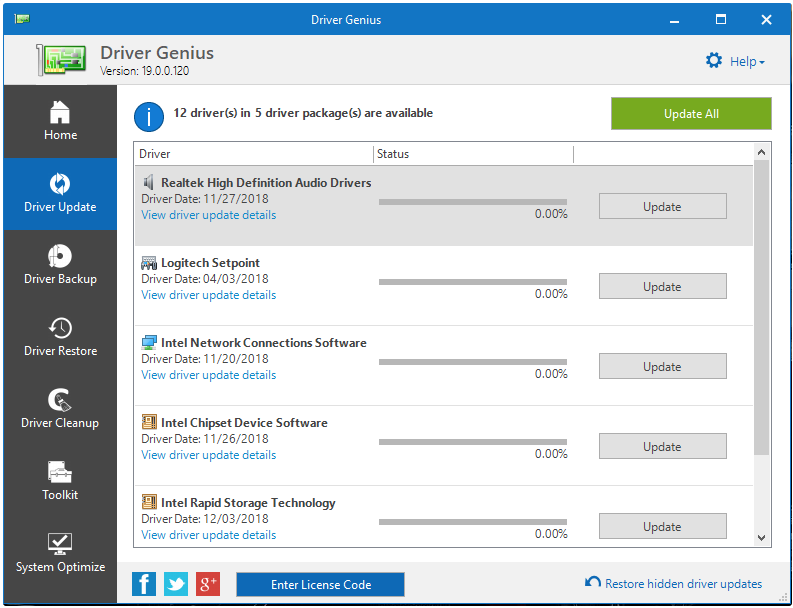This screenshot has height=608, width=793.
Task: Open the Help dropdown menu
Action: click(747, 62)
